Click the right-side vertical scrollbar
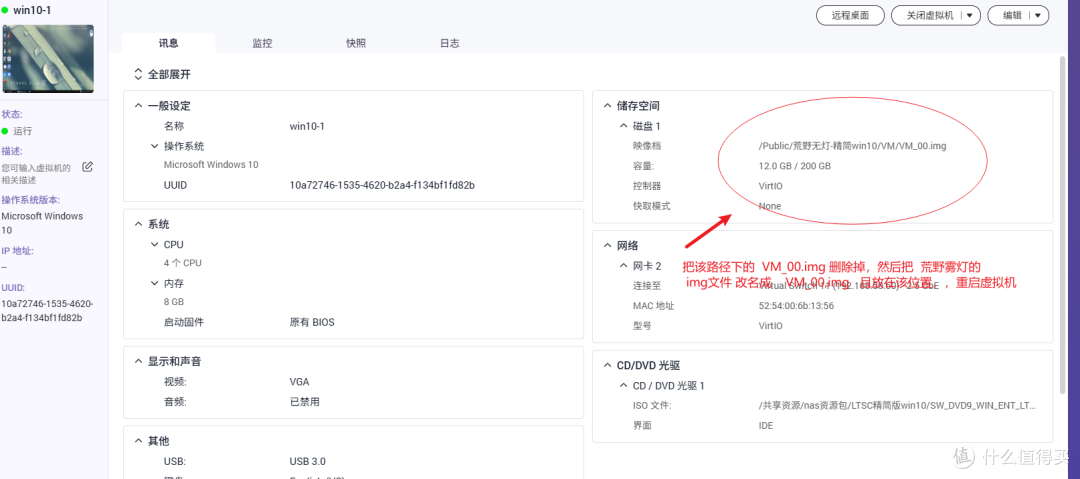 (x=1063, y=227)
